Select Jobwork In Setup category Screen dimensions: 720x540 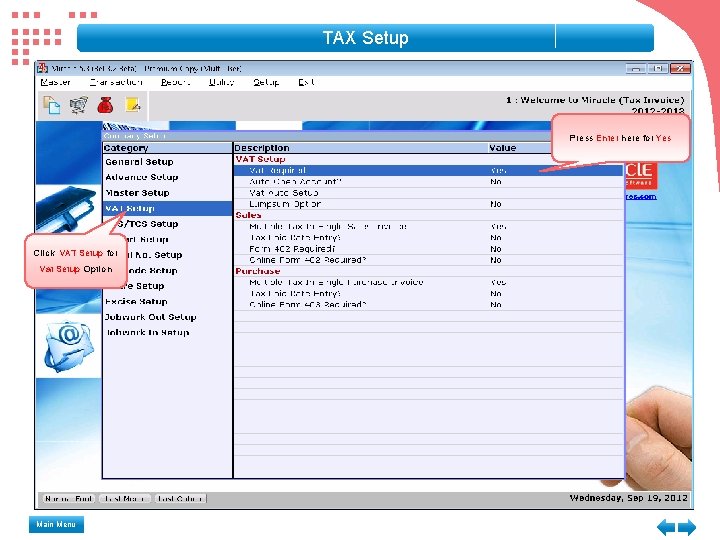pyautogui.click(x=168, y=333)
